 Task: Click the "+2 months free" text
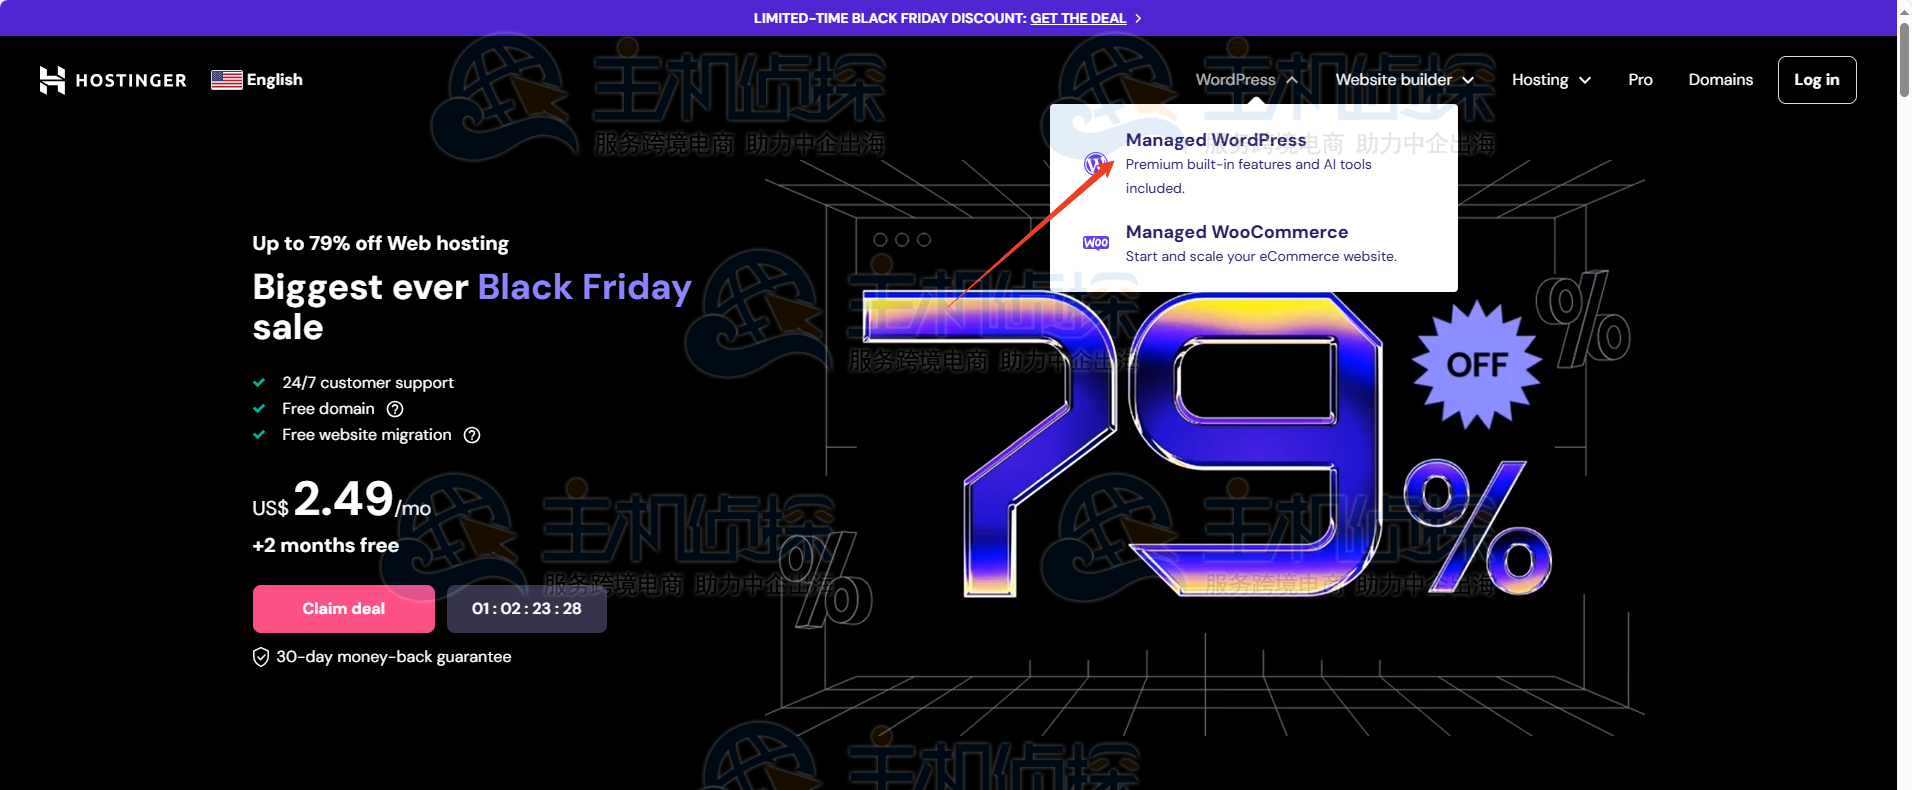pos(325,545)
